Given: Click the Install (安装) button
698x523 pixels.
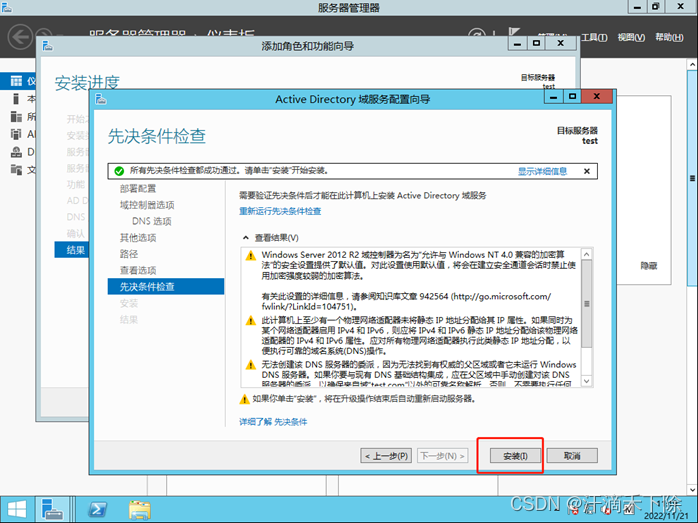Looking at the screenshot, I should [515, 455].
